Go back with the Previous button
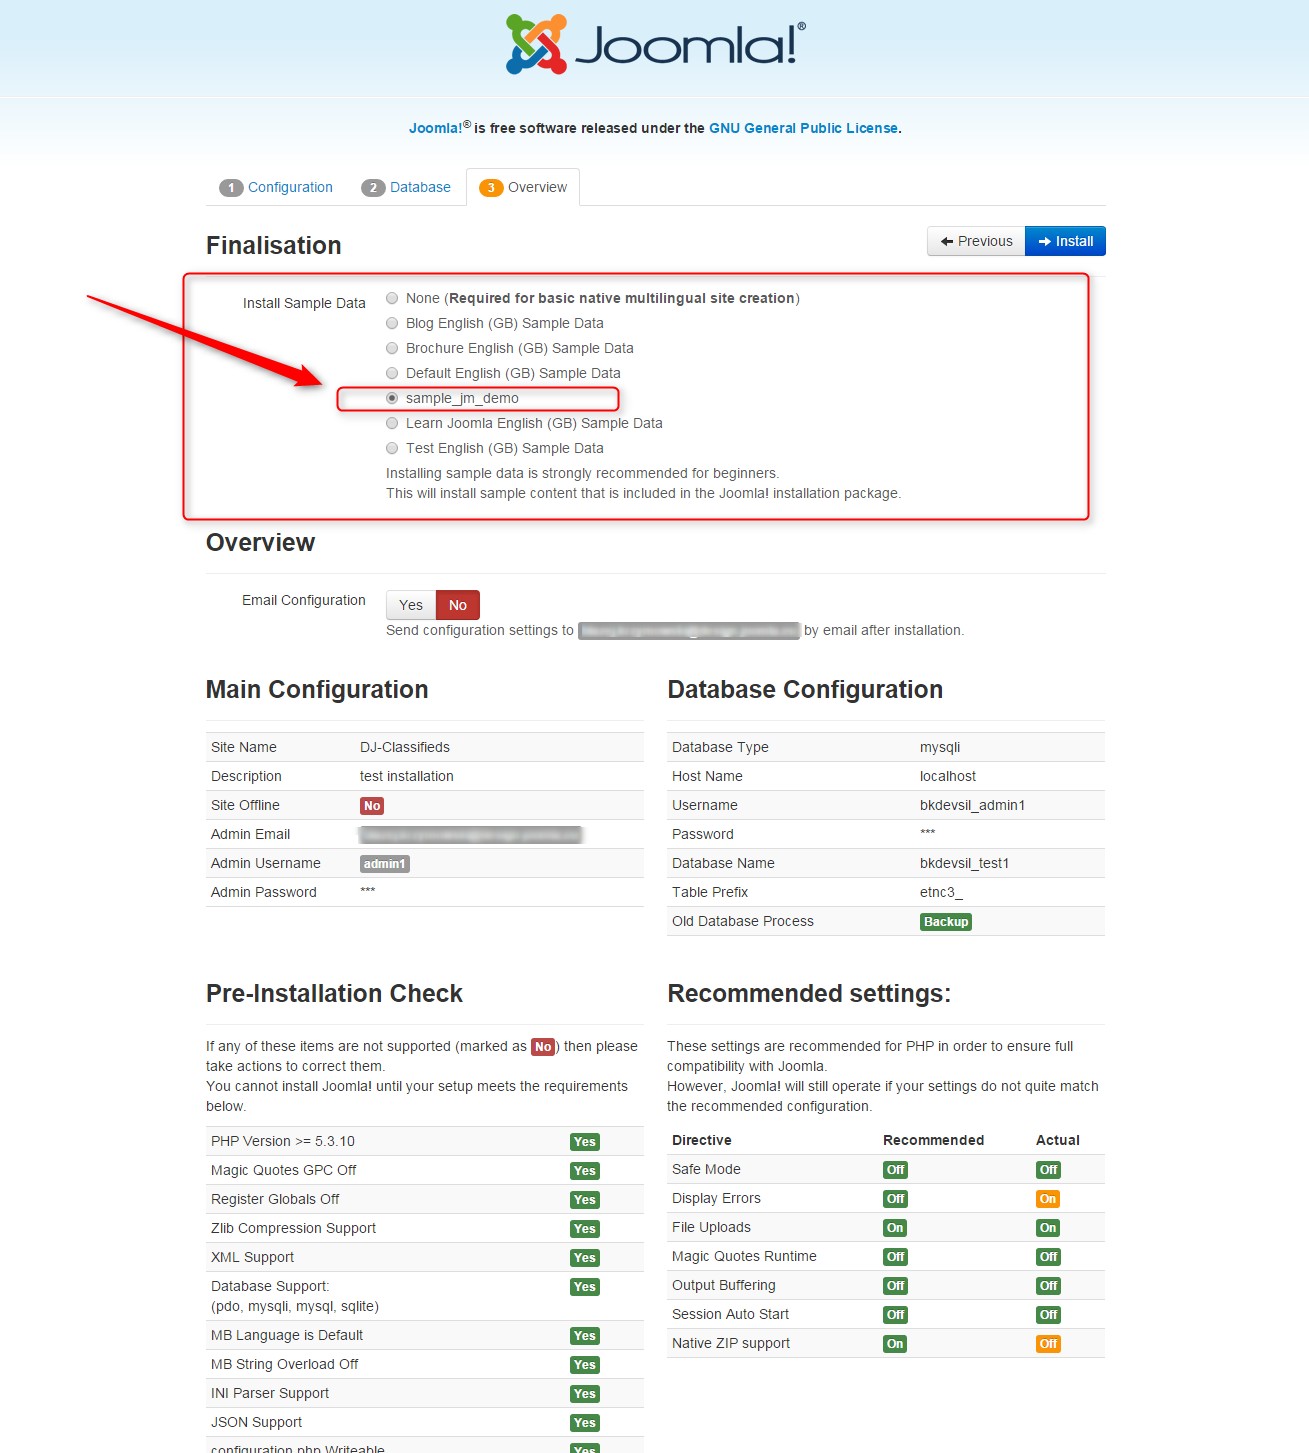 (x=976, y=241)
